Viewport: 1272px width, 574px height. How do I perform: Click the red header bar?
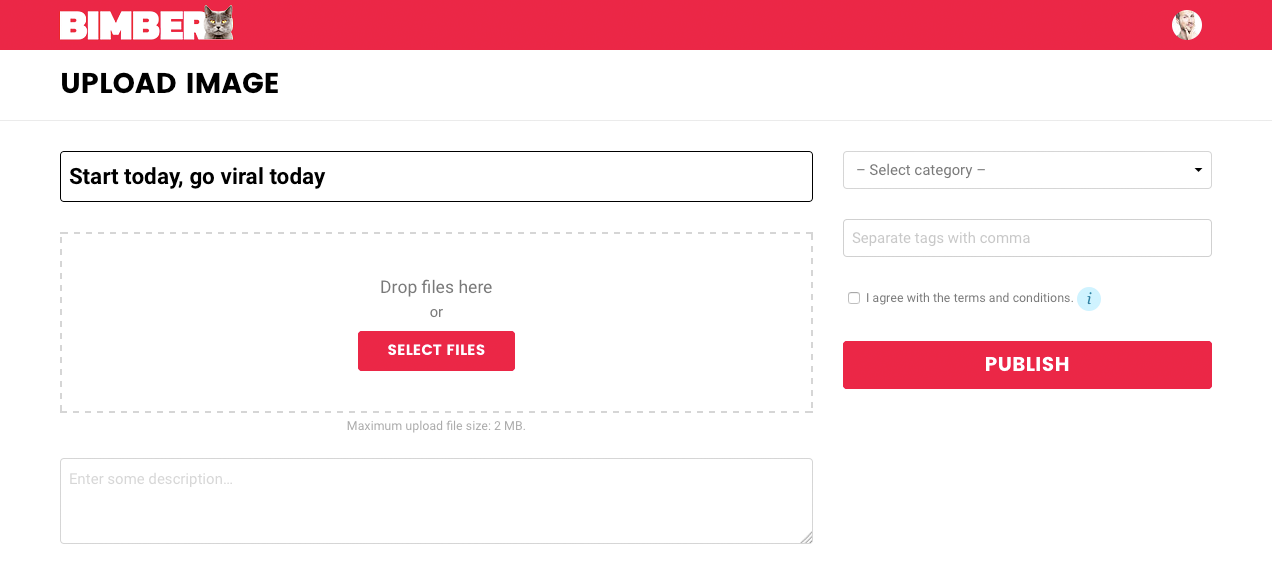click(636, 25)
